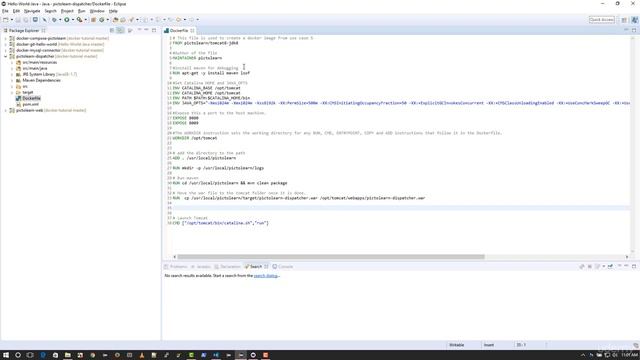Expand the docker-mysql-connector project

[6, 50]
